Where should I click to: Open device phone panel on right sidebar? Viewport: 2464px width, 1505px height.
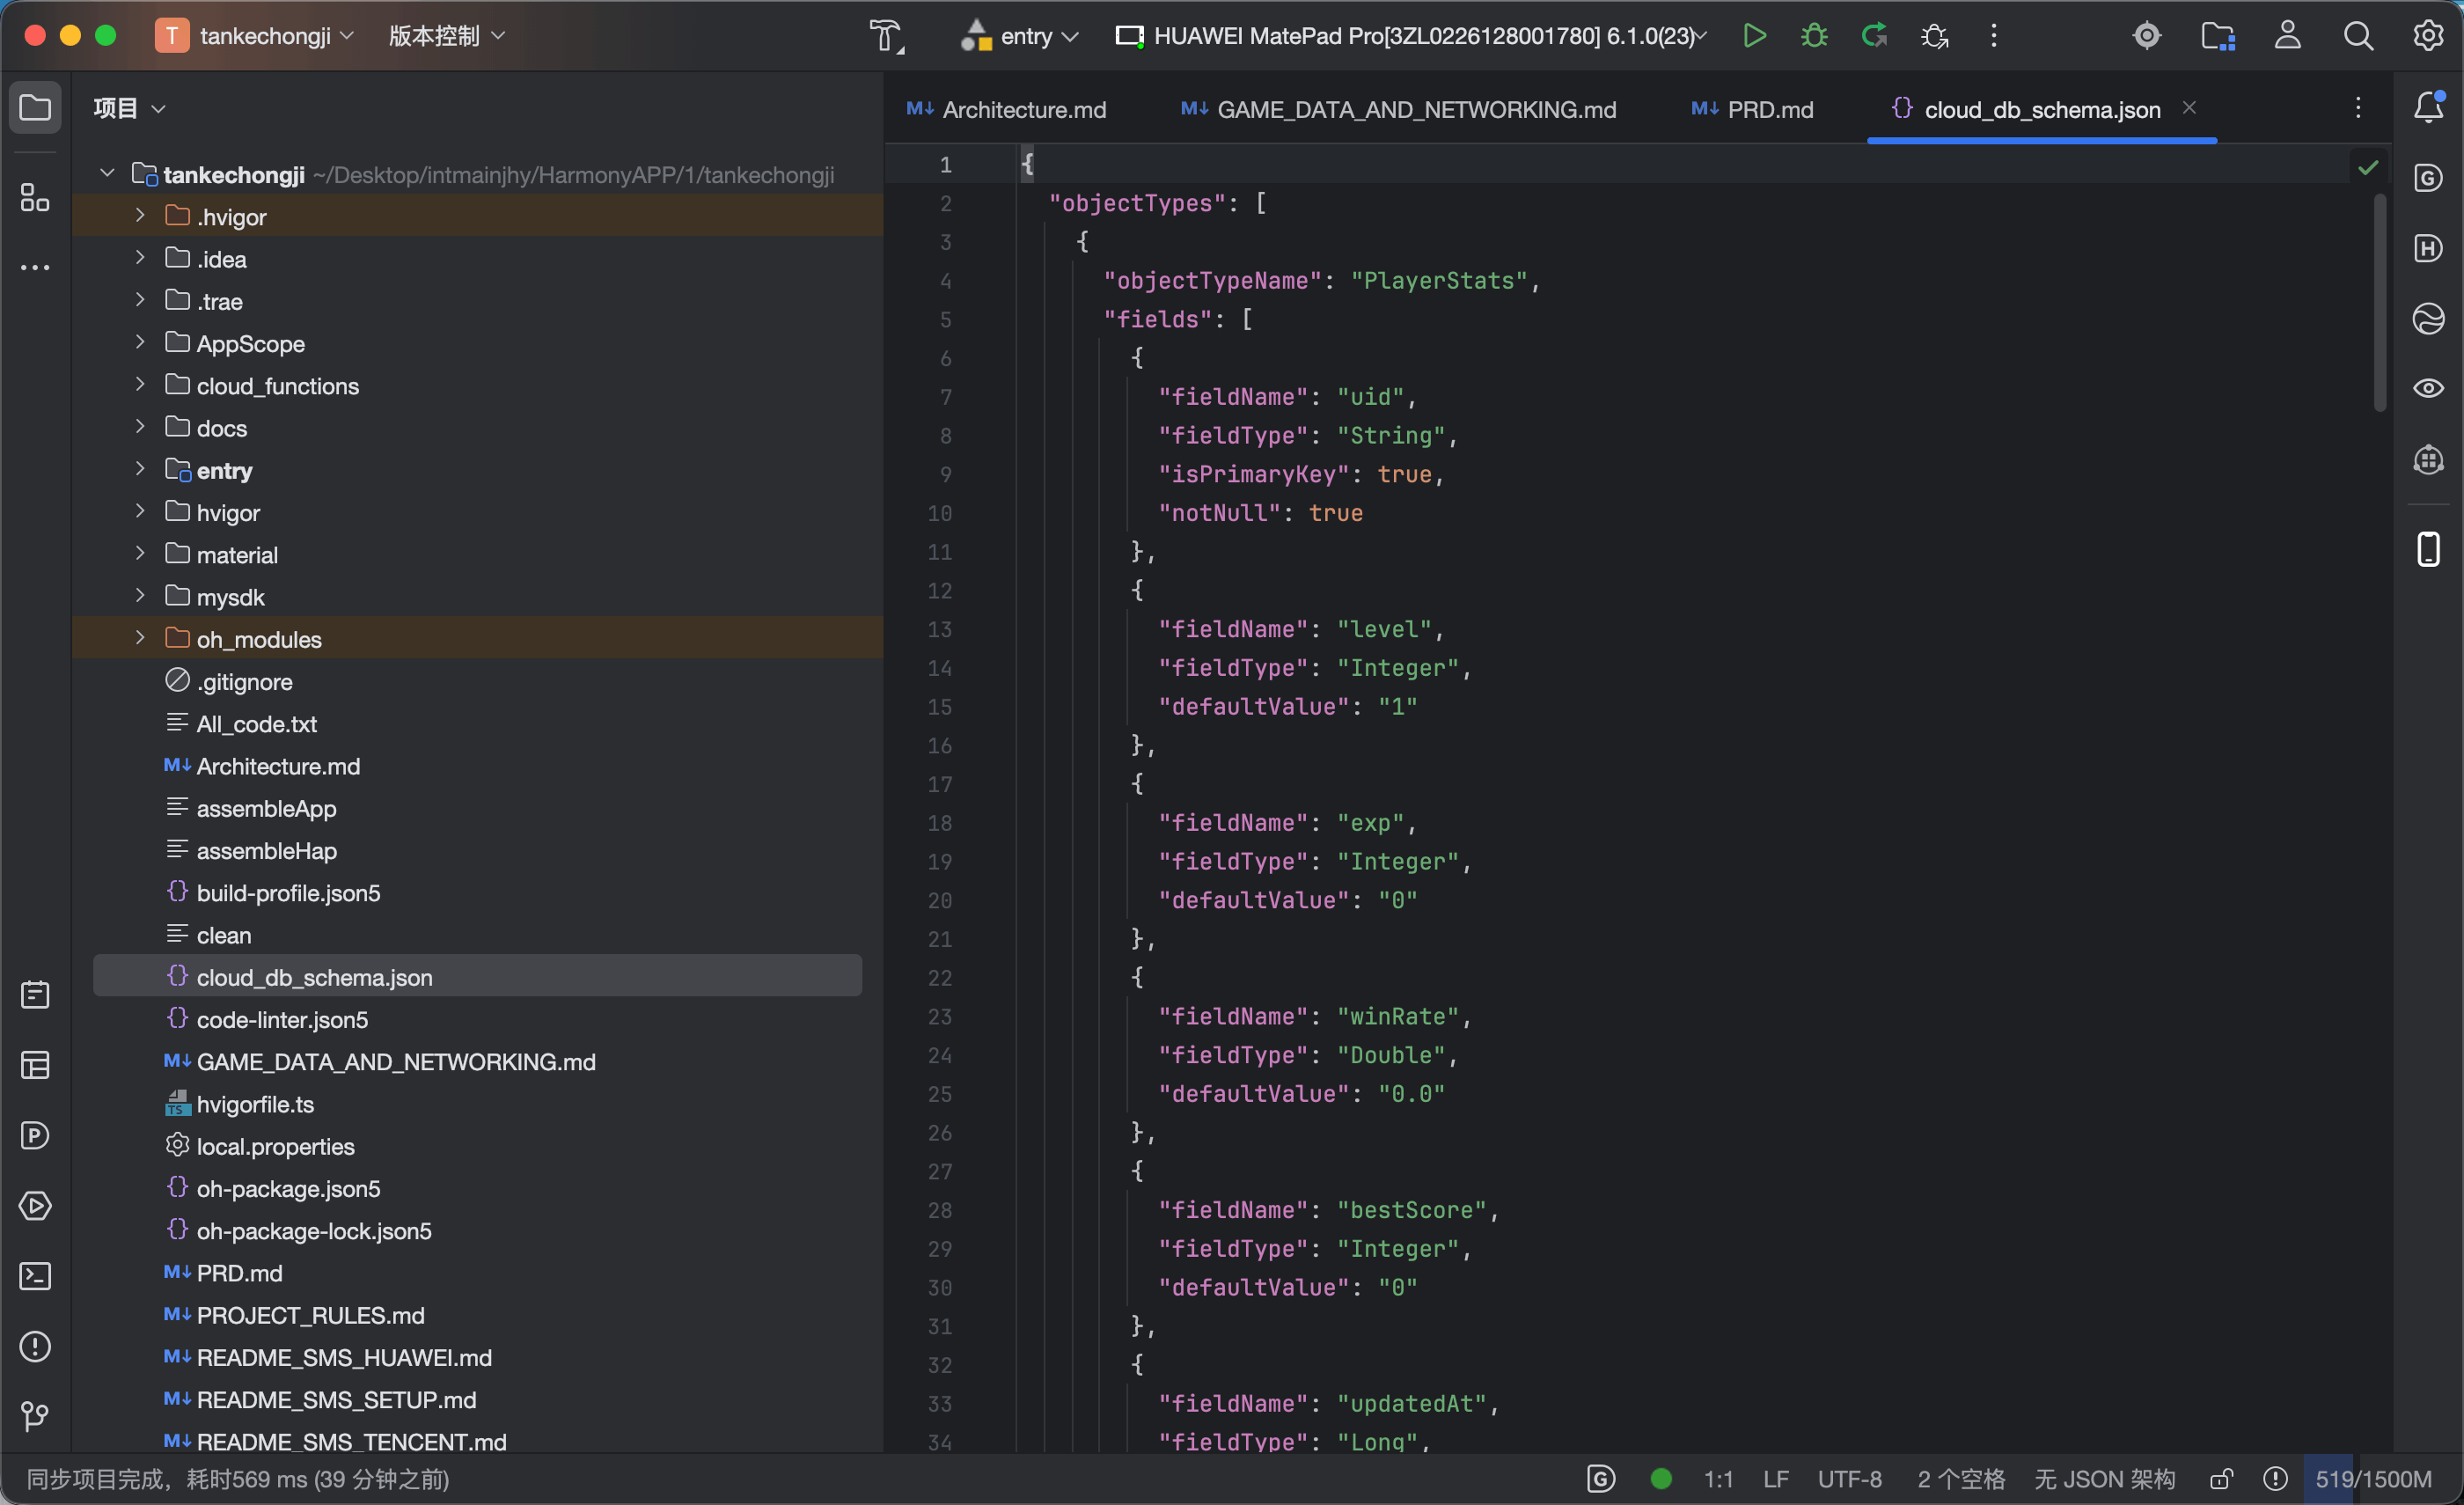(2428, 549)
